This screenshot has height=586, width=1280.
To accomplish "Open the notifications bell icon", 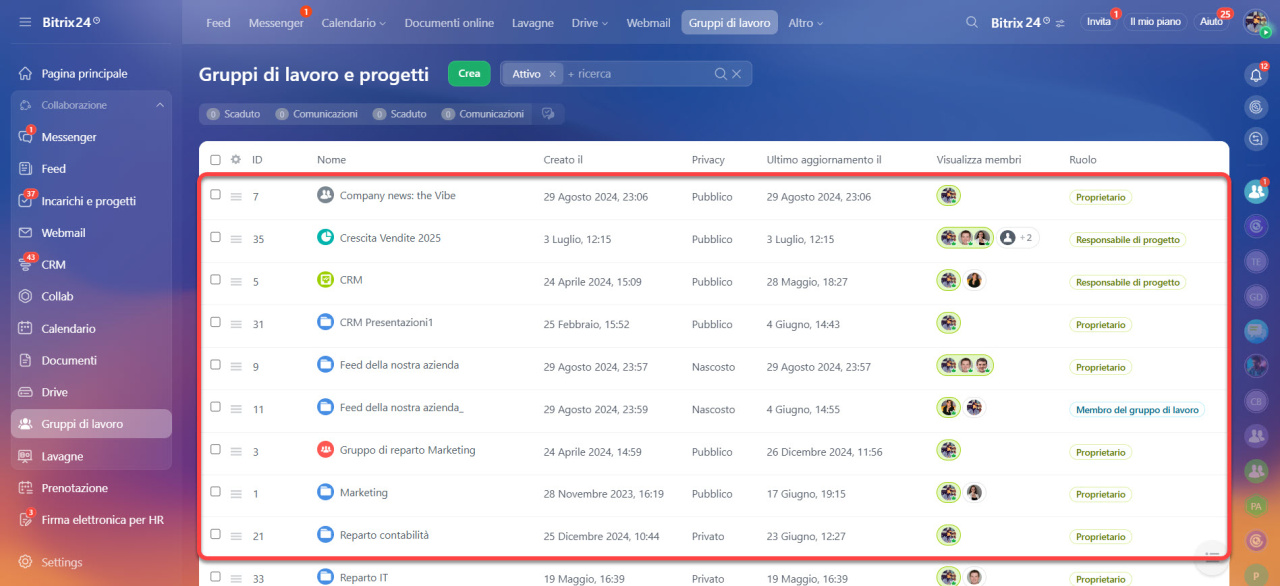I will point(1256,75).
